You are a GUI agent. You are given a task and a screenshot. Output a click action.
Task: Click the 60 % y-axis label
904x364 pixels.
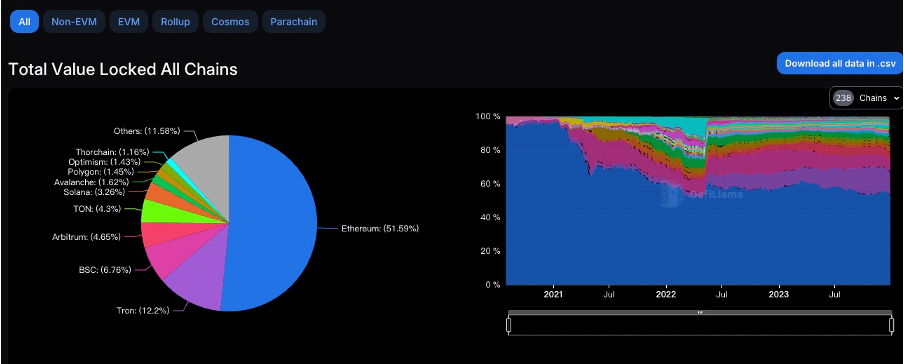490,184
